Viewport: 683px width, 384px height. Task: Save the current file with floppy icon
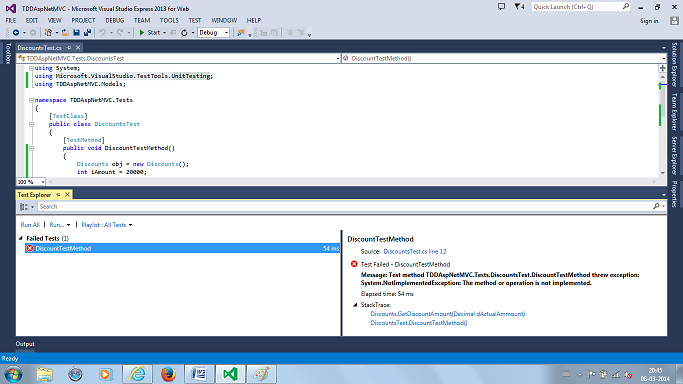76,33
